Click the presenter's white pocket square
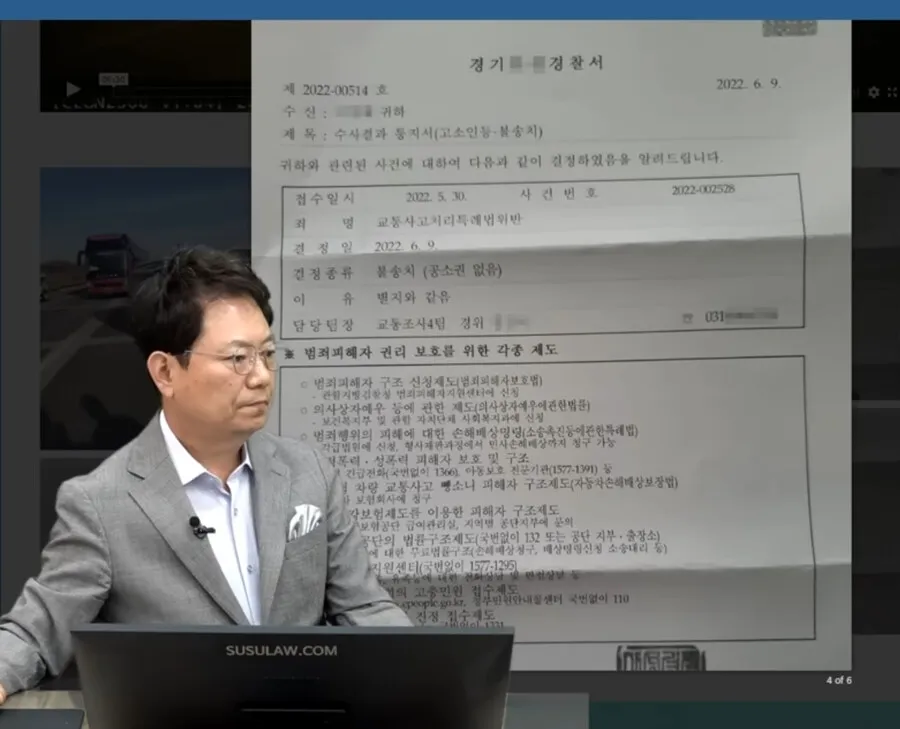The image size is (900, 729). pos(304,520)
